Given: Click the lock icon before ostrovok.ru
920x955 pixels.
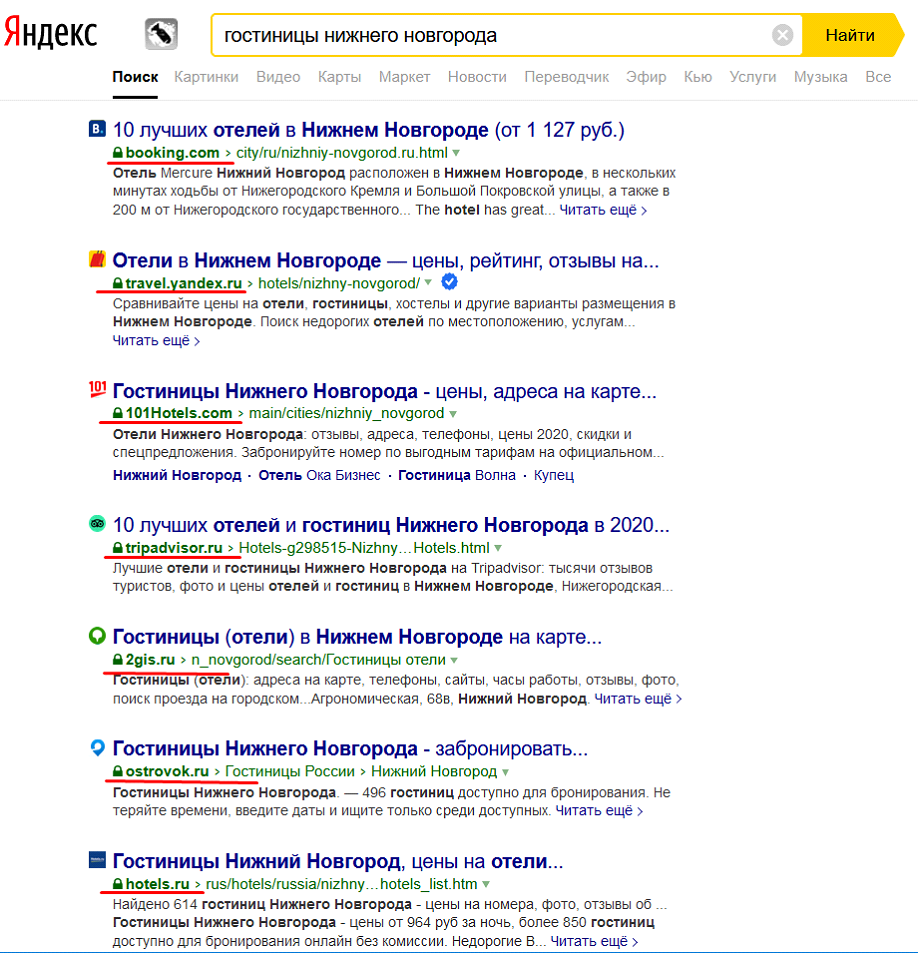Looking at the screenshot, I should pyautogui.click(x=118, y=772).
